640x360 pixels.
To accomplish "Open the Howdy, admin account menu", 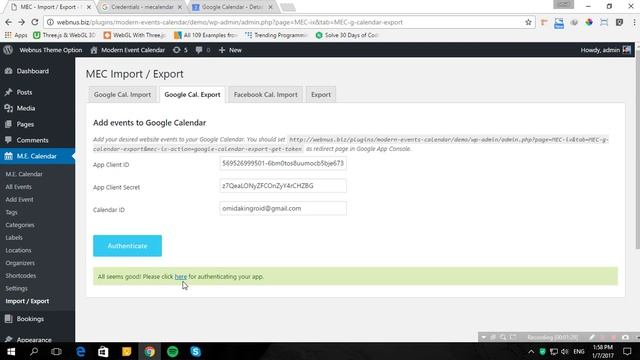I will click(x=606, y=50).
